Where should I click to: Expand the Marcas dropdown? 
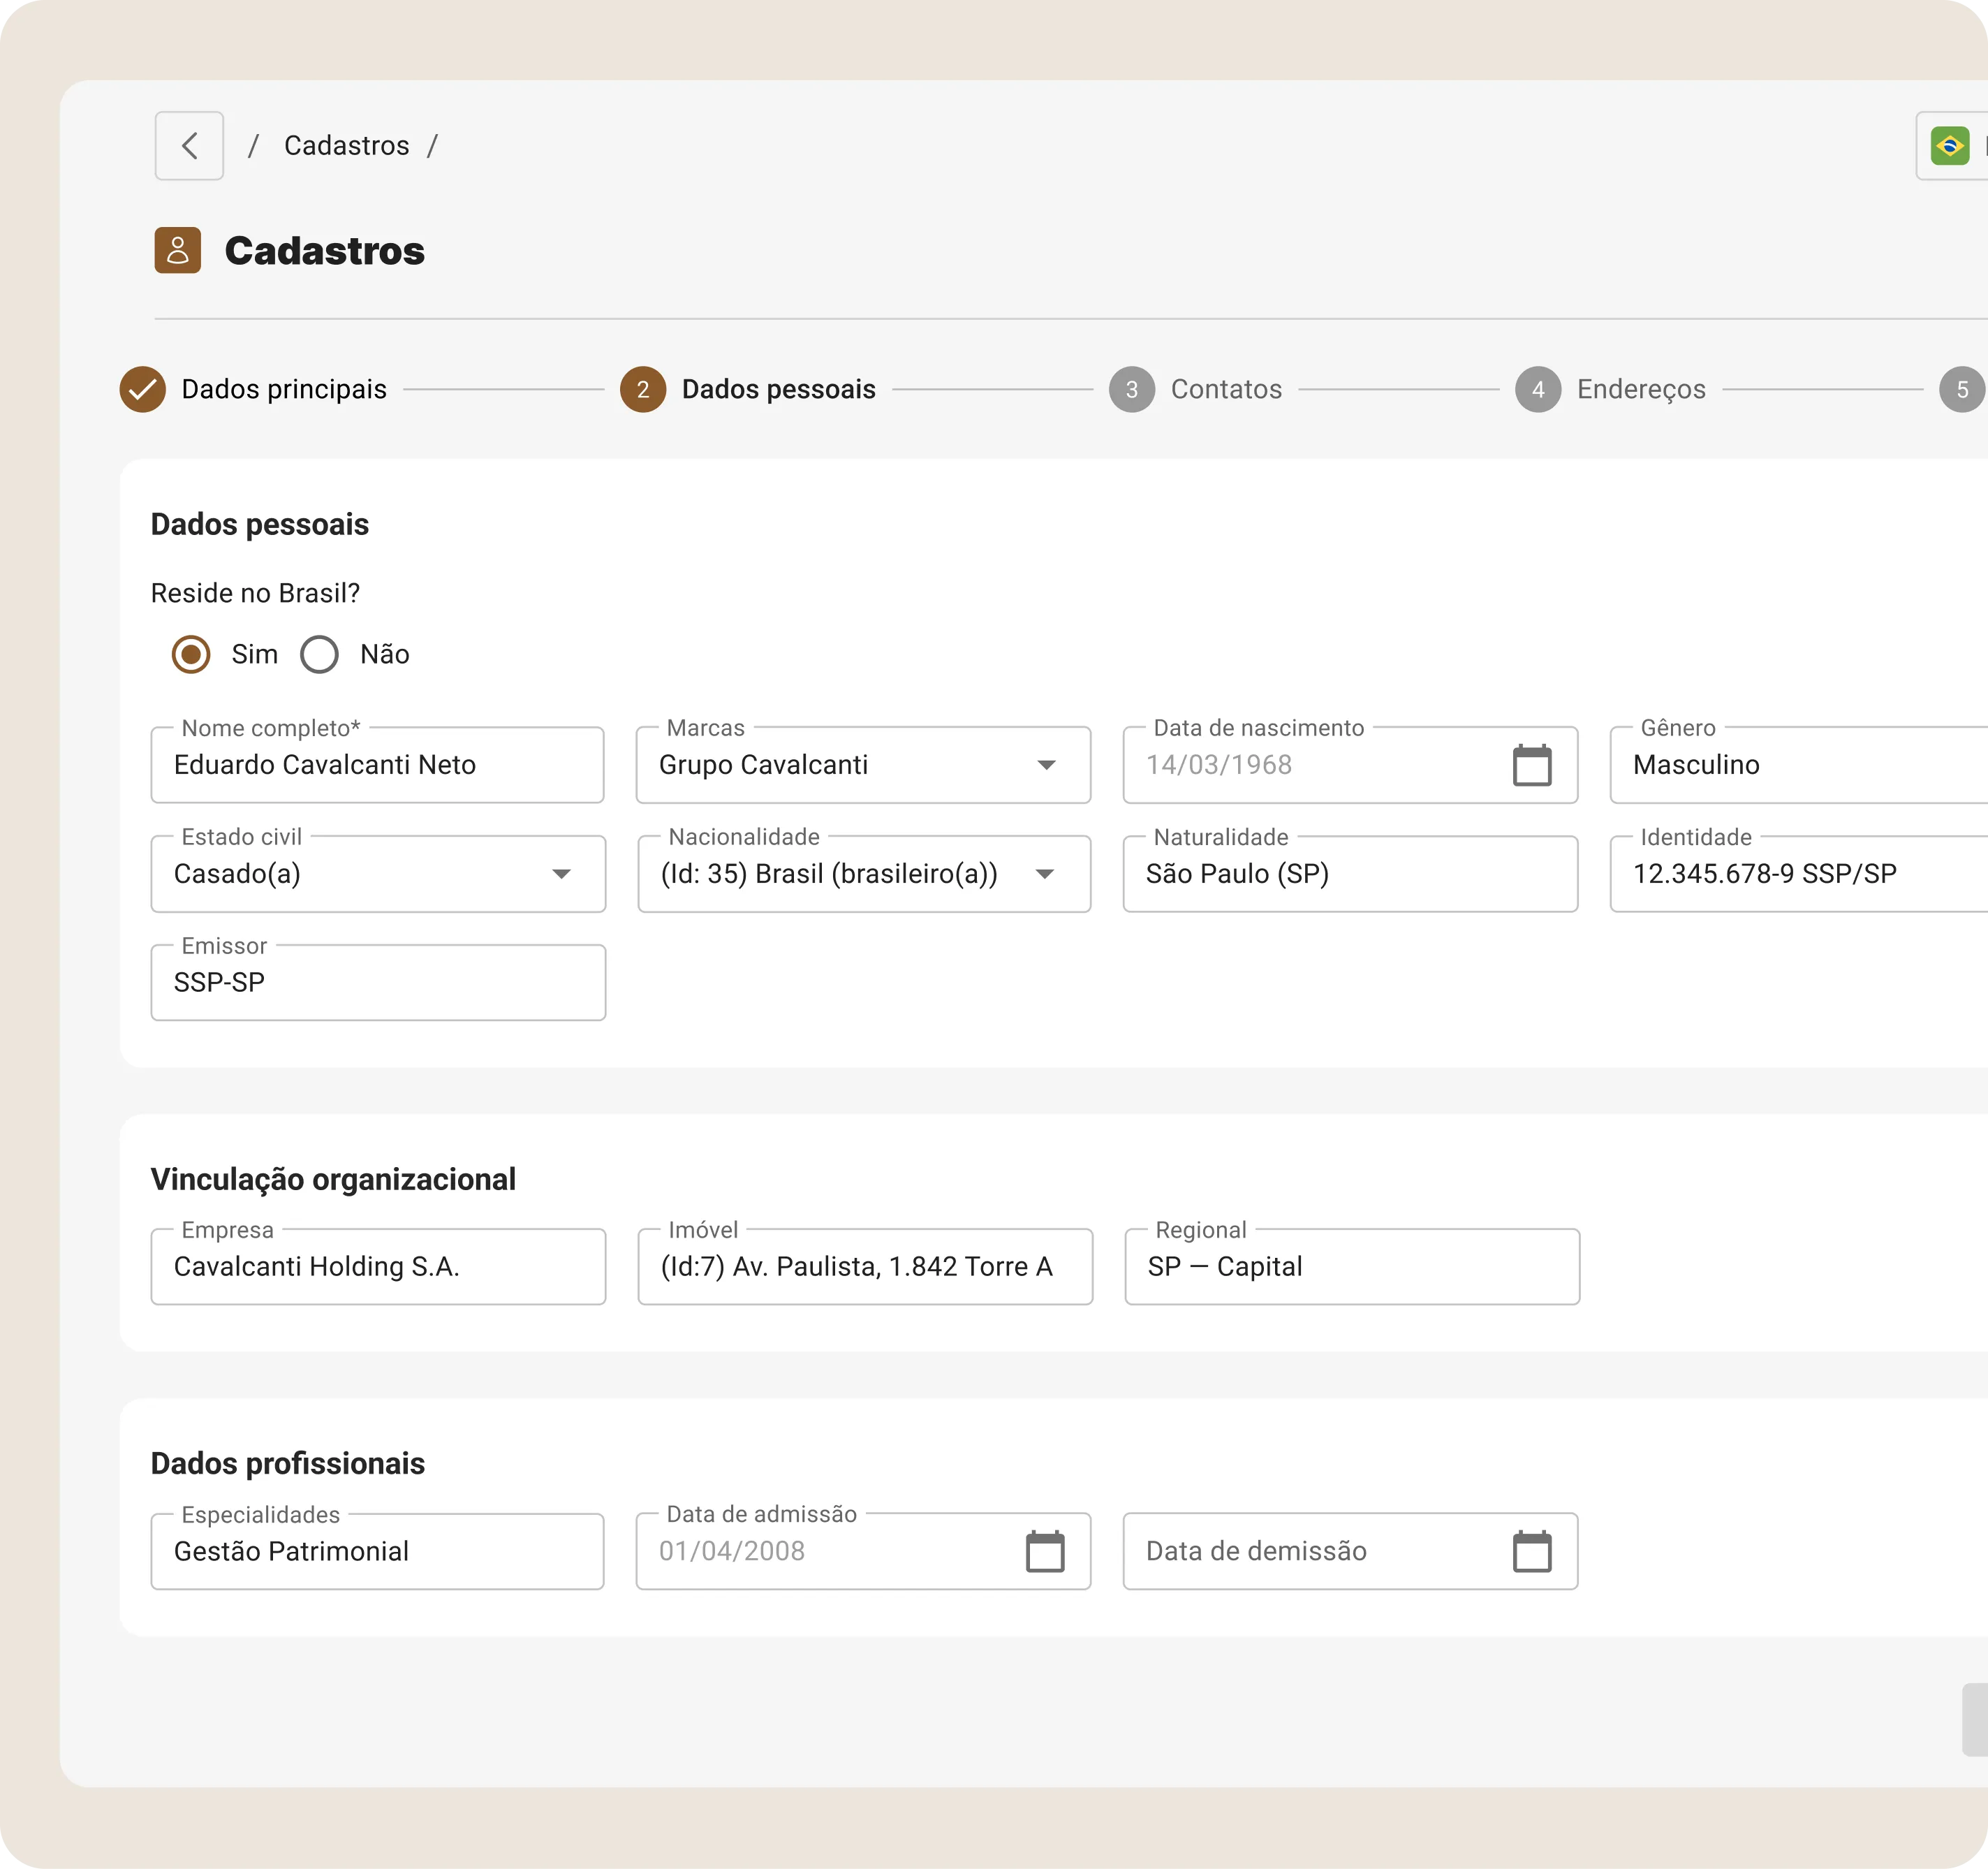[x=1046, y=765]
